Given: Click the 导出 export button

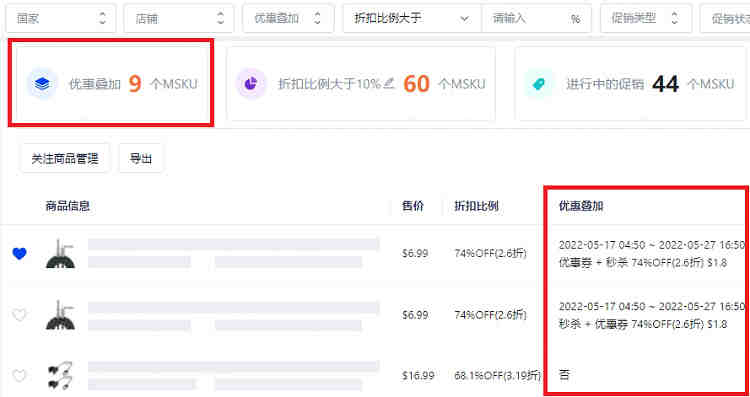Looking at the screenshot, I should pos(141,158).
